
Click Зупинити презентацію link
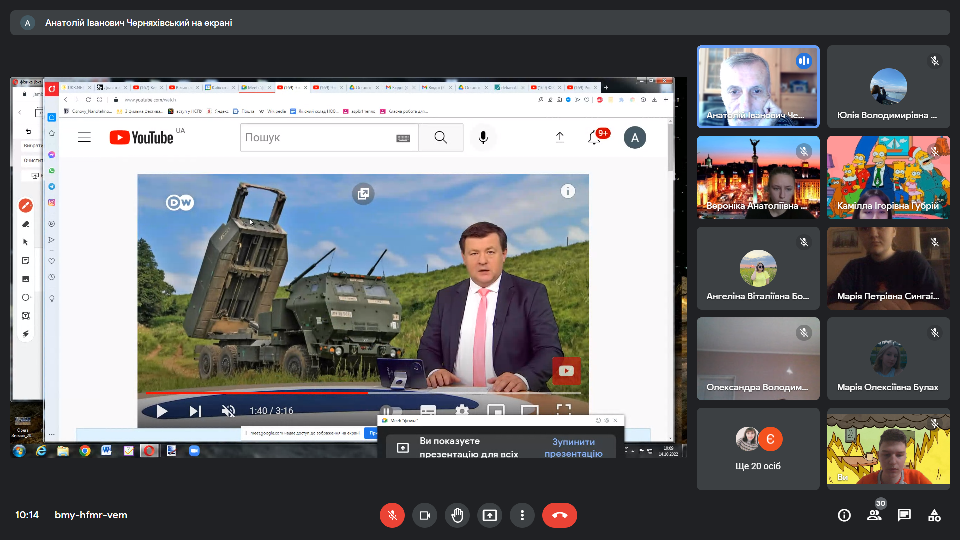573,447
